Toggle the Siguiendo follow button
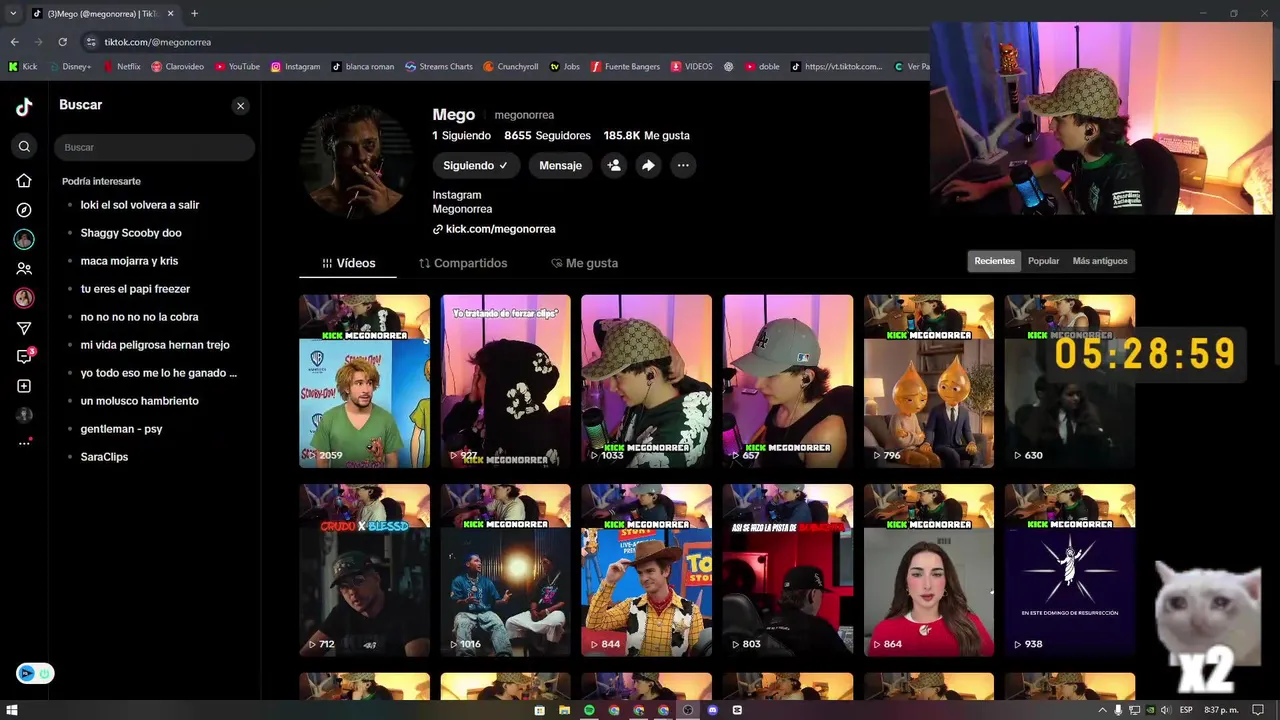Viewport: 1280px width, 720px height. [476, 166]
